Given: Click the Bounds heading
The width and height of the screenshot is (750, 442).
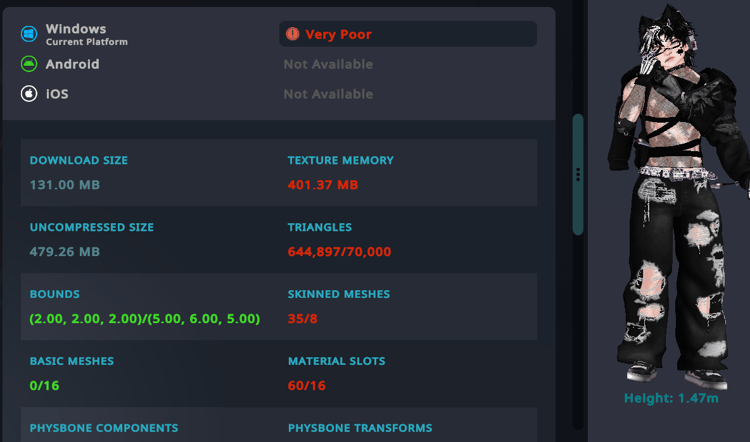Looking at the screenshot, I should (x=55, y=294).
